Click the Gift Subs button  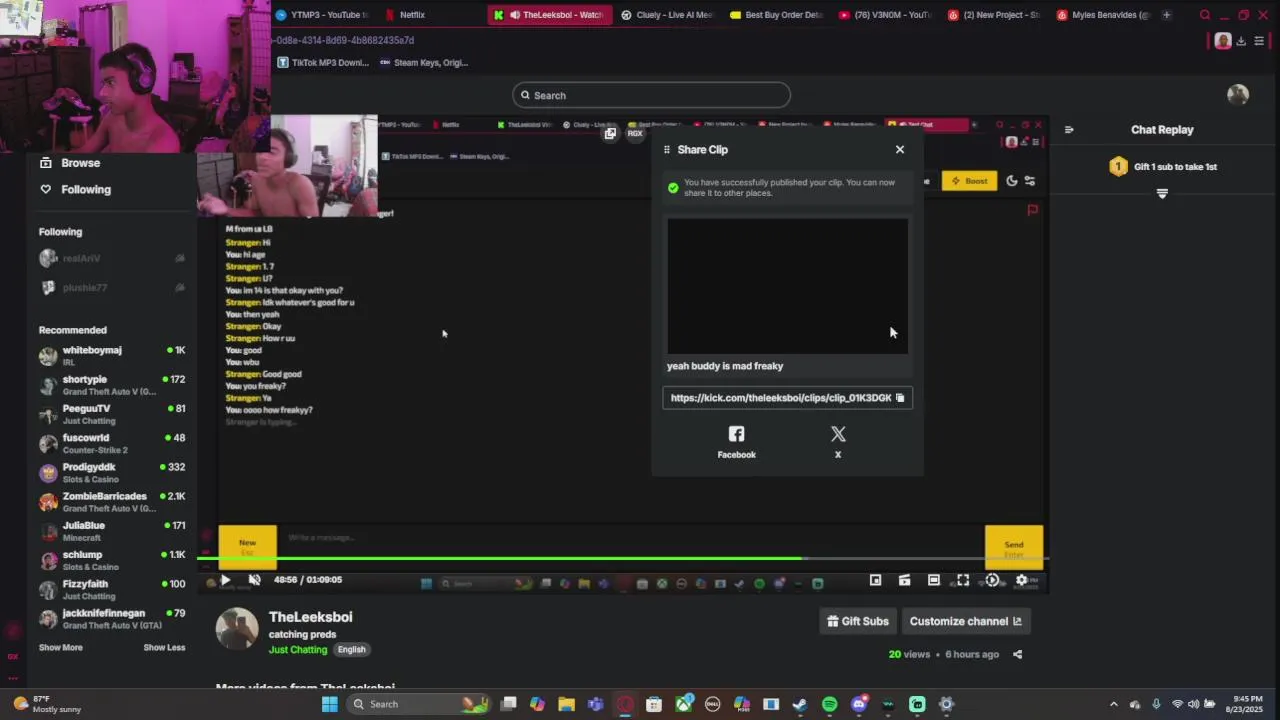click(858, 621)
